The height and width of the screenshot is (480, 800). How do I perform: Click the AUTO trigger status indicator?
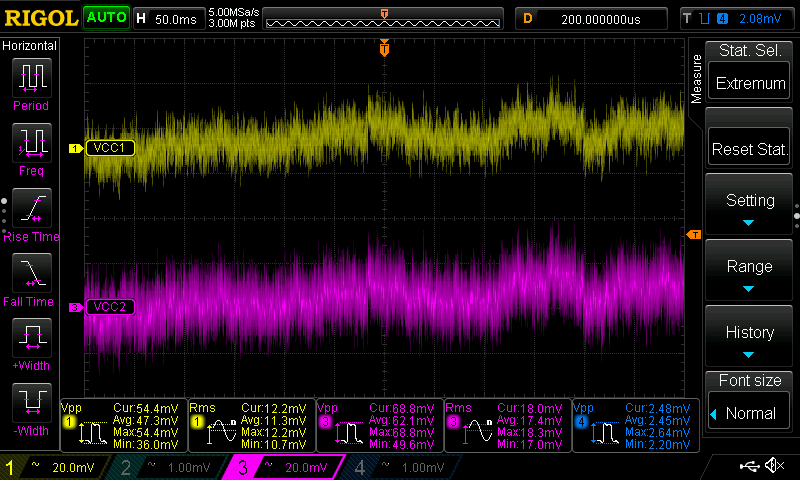106,17
